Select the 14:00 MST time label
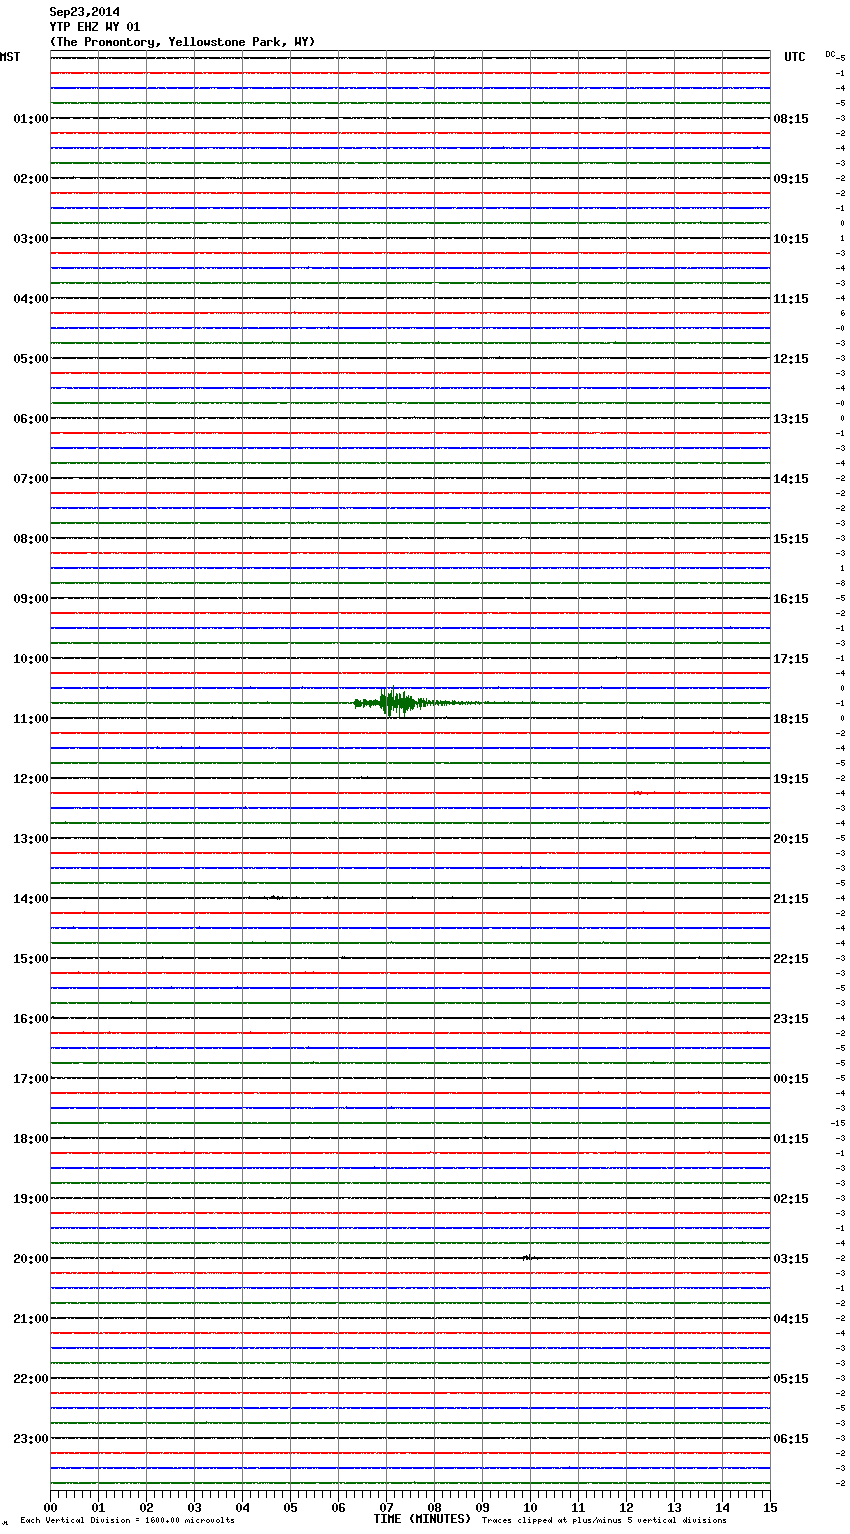This screenshot has width=850, height=1534. 31,899
